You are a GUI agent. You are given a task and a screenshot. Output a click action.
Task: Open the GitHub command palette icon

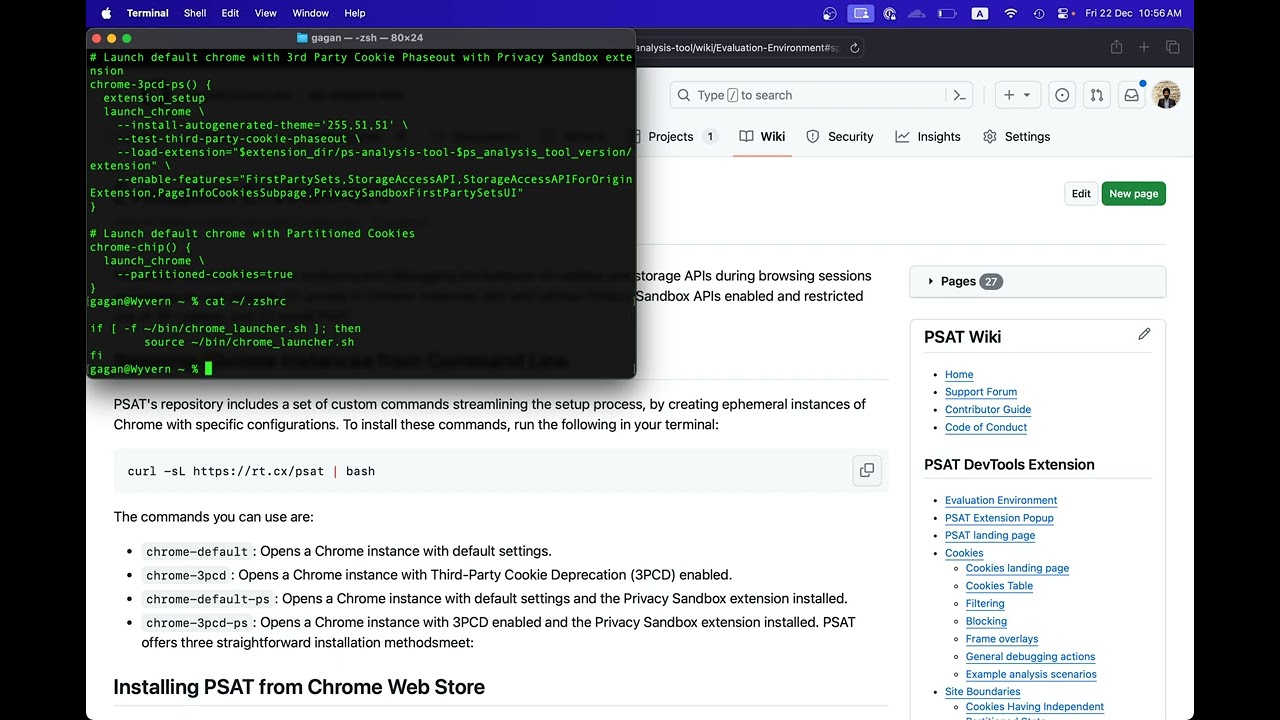coord(960,95)
